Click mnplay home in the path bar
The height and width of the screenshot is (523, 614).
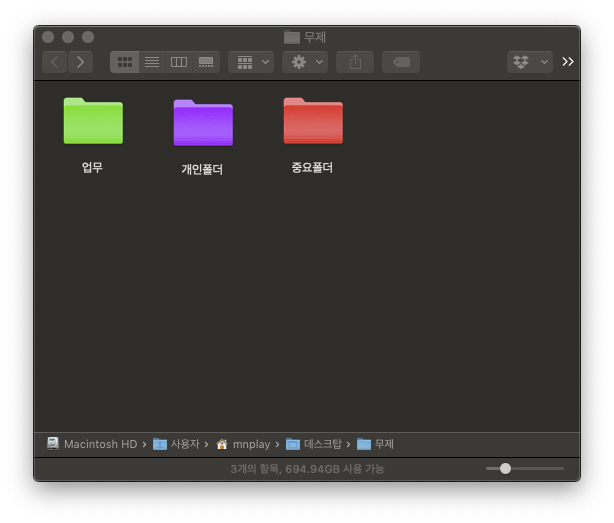coord(243,444)
